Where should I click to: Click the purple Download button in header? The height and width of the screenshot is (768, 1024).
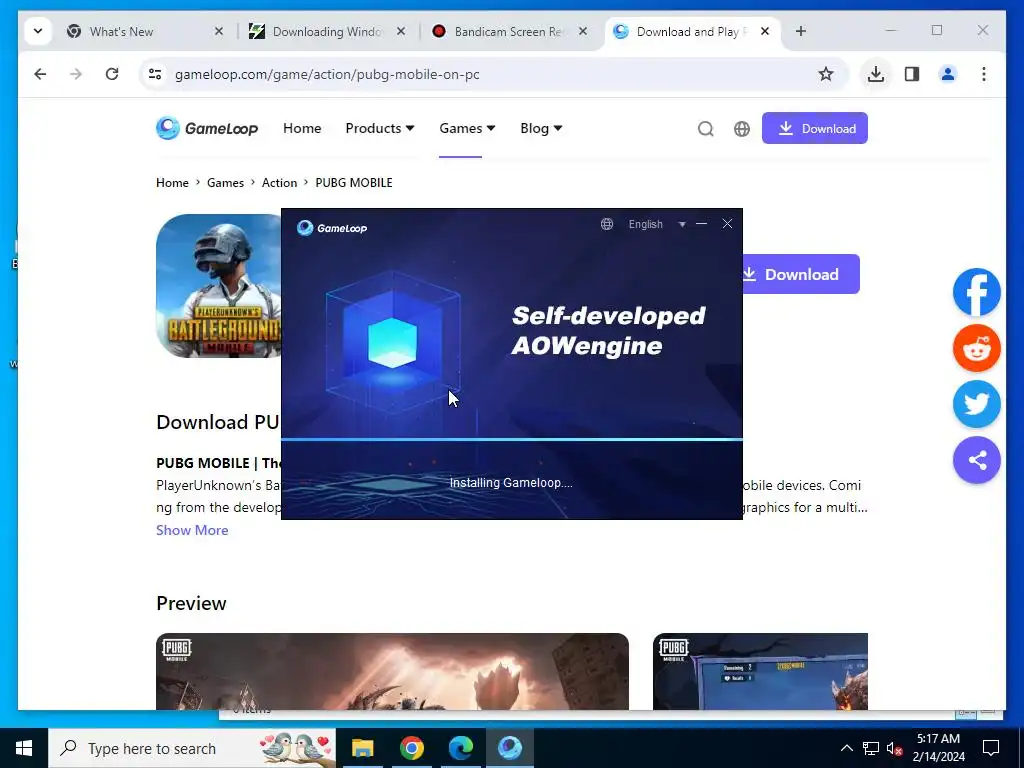point(814,128)
